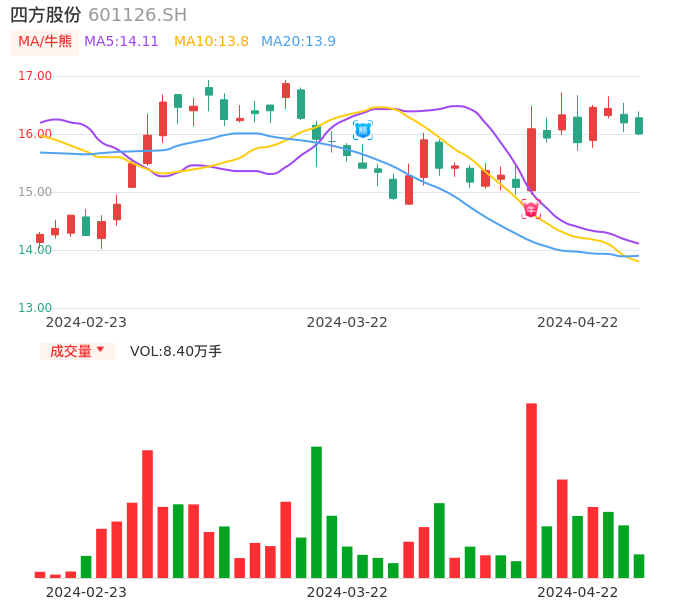
Task: Toggle the MA5 moving average legend
Action: pos(121,42)
